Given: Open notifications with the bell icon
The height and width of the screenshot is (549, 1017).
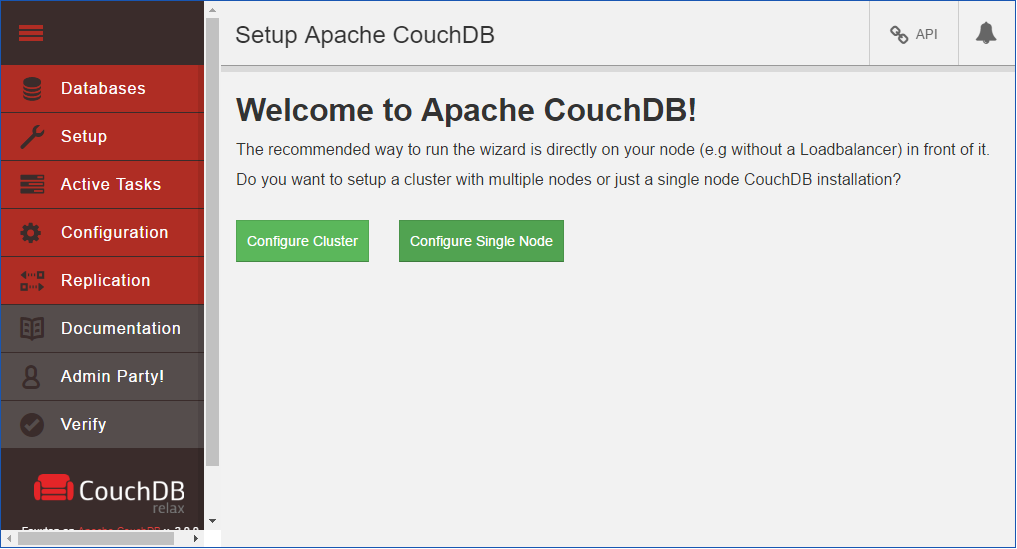Looking at the screenshot, I should [x=986, y=34].
